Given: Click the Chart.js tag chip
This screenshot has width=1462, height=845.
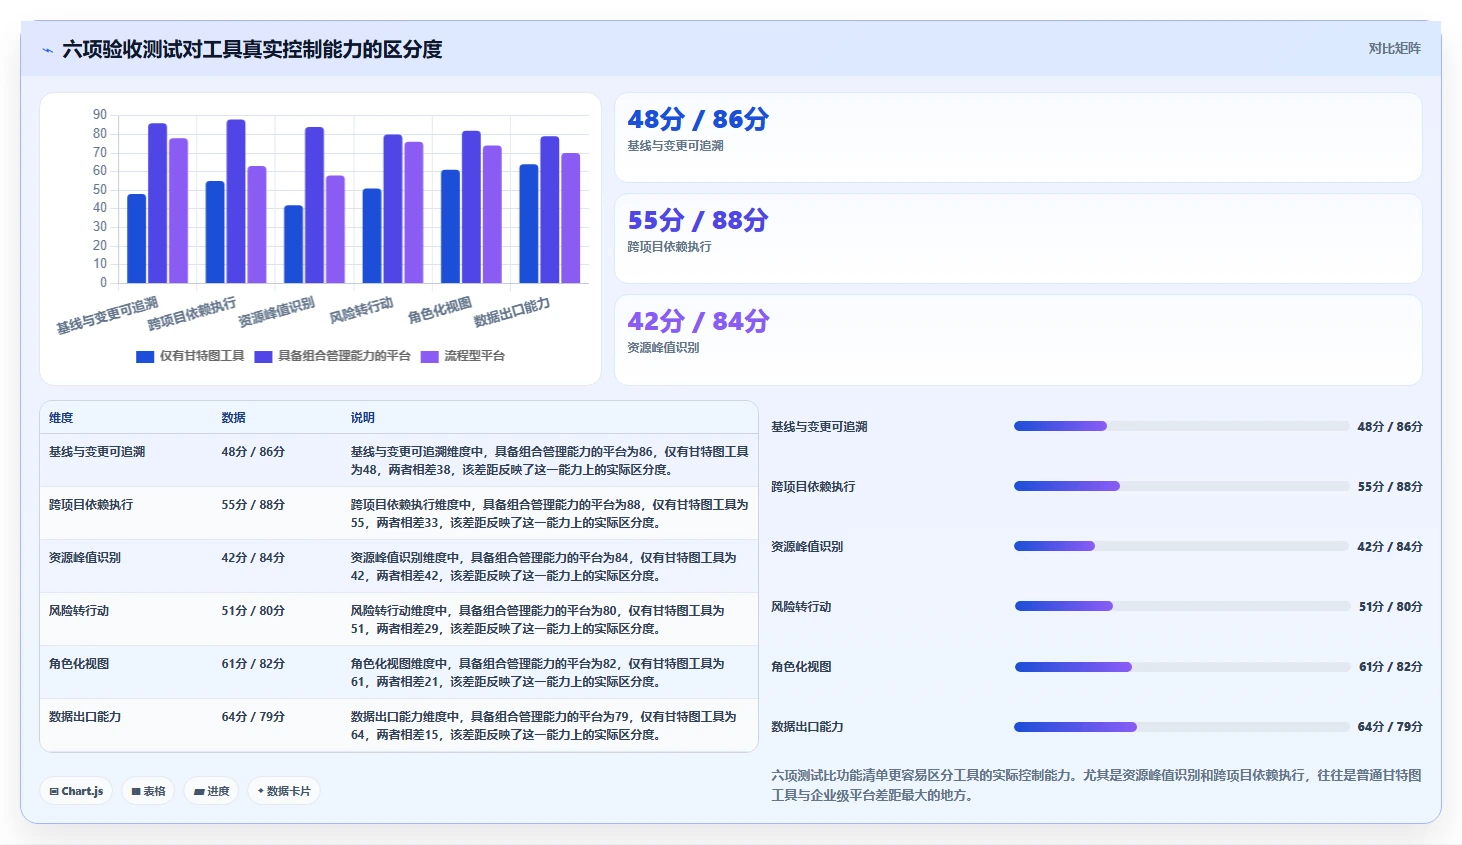Looking at the screenshot, I should [x=77, y=791].
